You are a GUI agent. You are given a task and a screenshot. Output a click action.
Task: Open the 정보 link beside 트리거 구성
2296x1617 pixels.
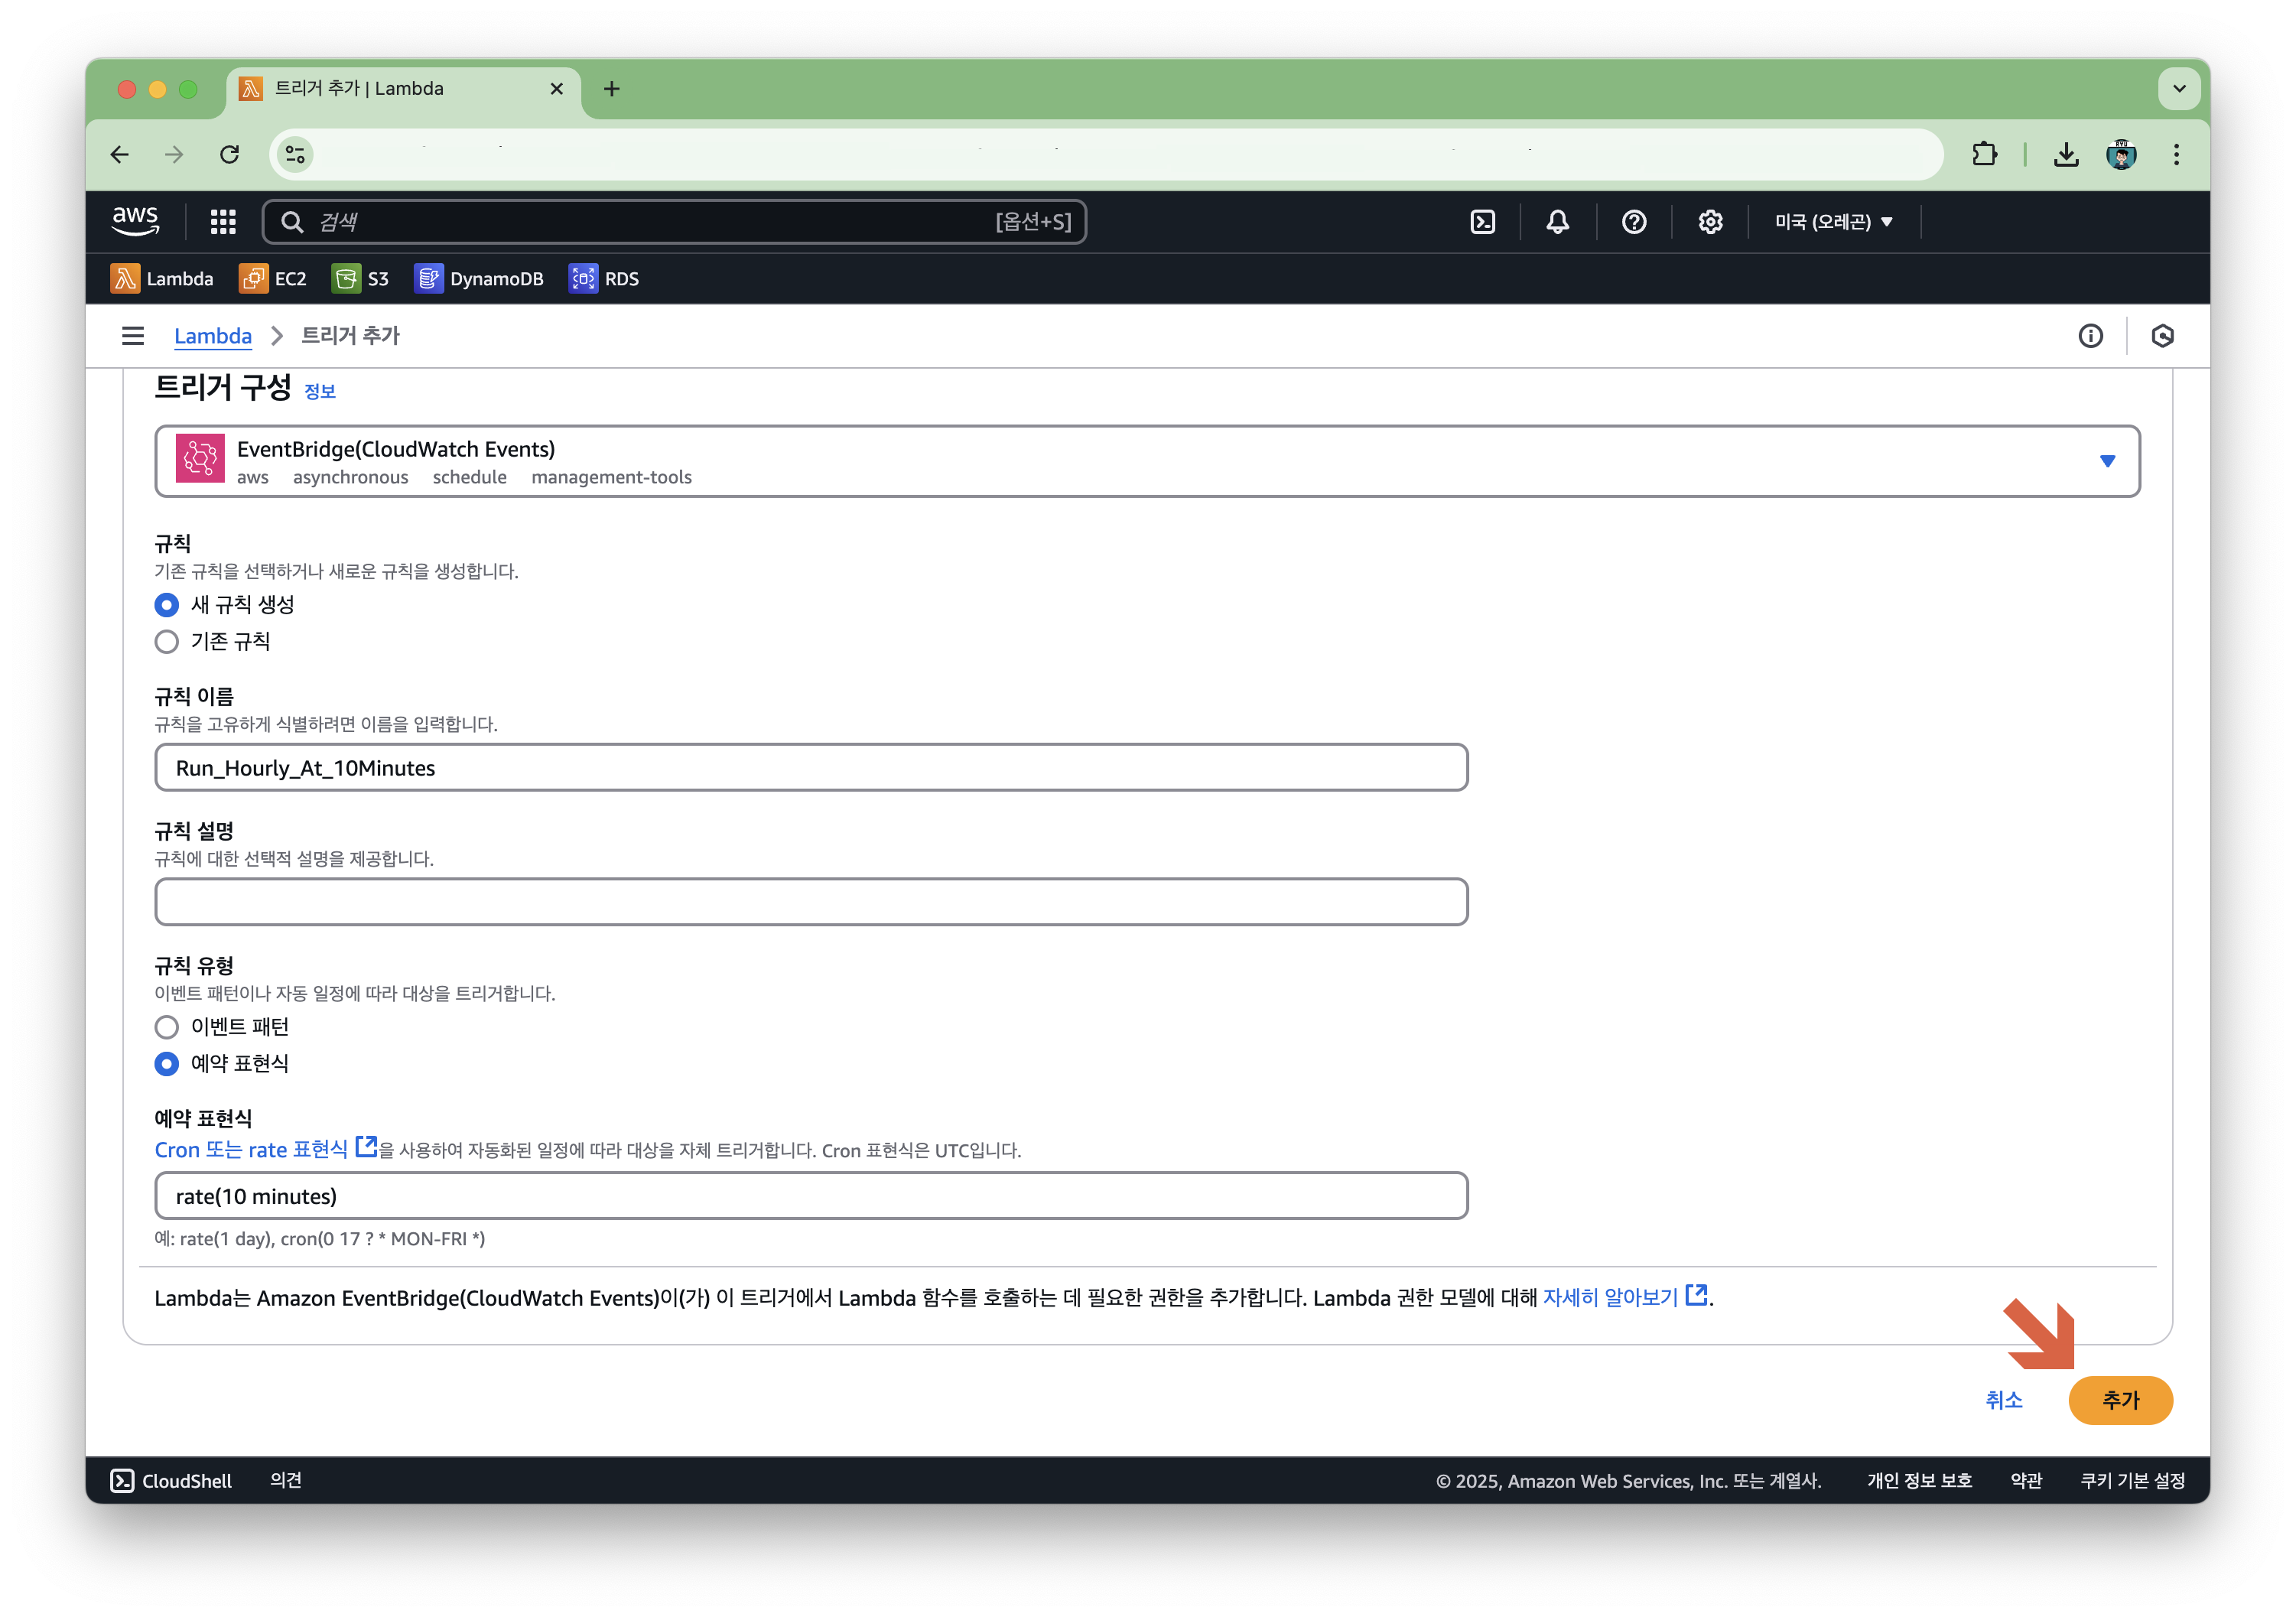point(320,391)
